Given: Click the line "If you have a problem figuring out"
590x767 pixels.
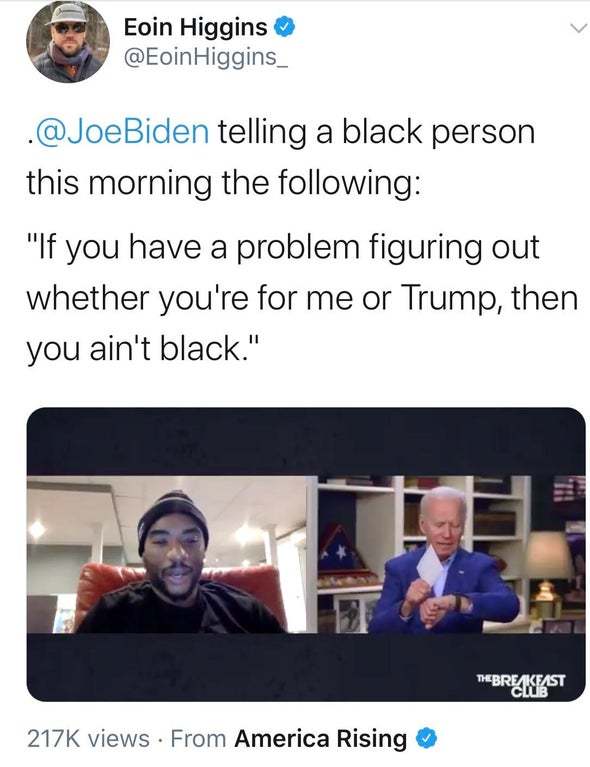Looking at the screenshot, I should 283,248.
